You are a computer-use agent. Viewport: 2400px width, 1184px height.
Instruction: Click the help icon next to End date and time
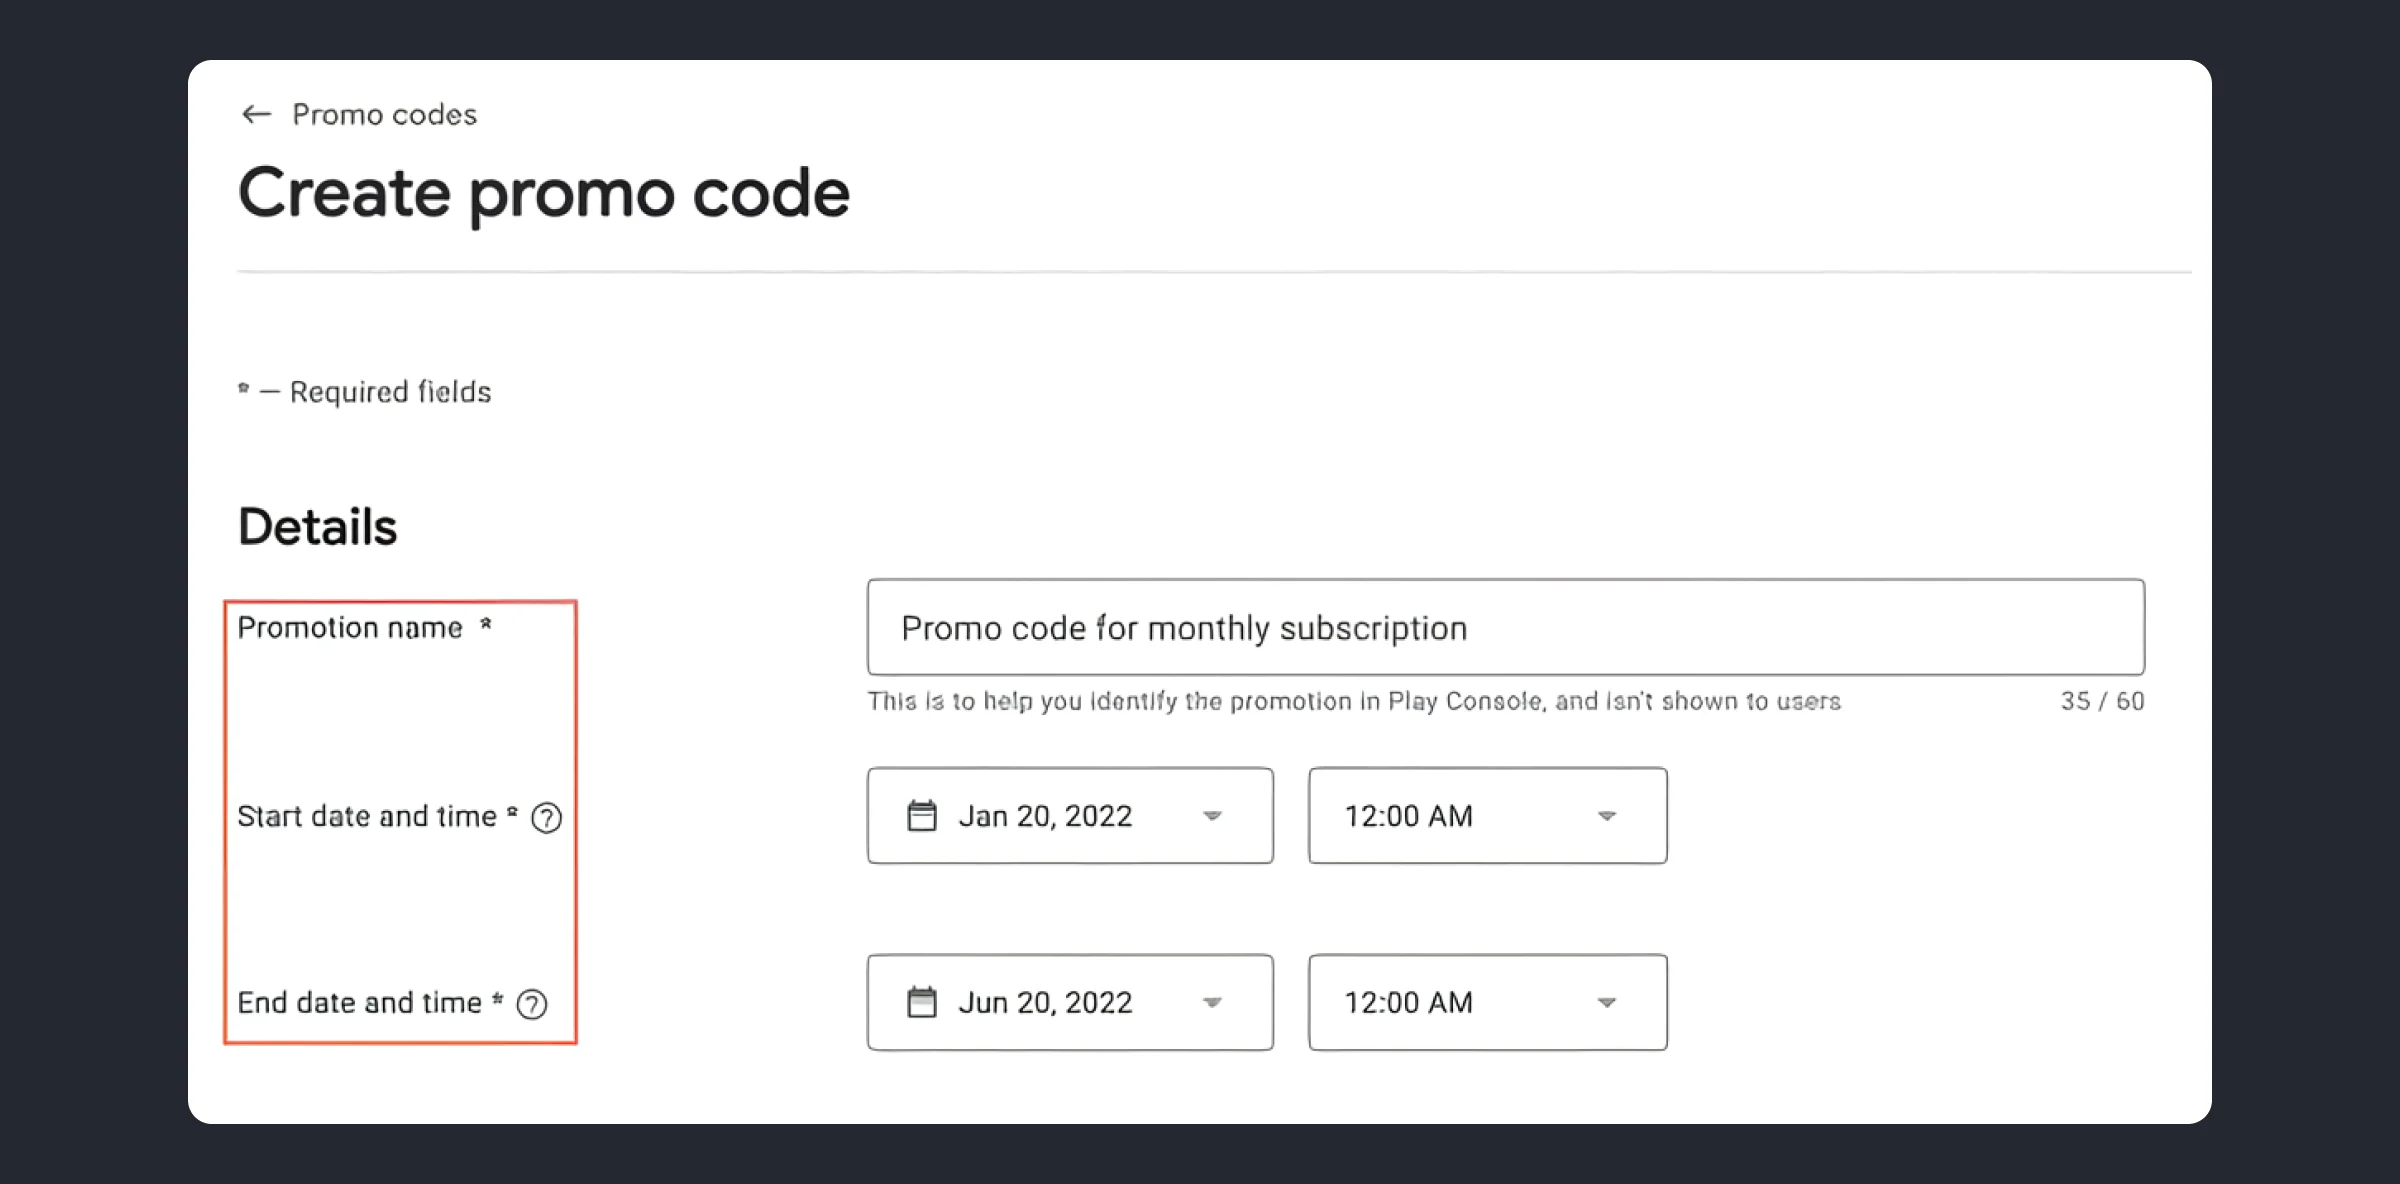coord(533,1004)
